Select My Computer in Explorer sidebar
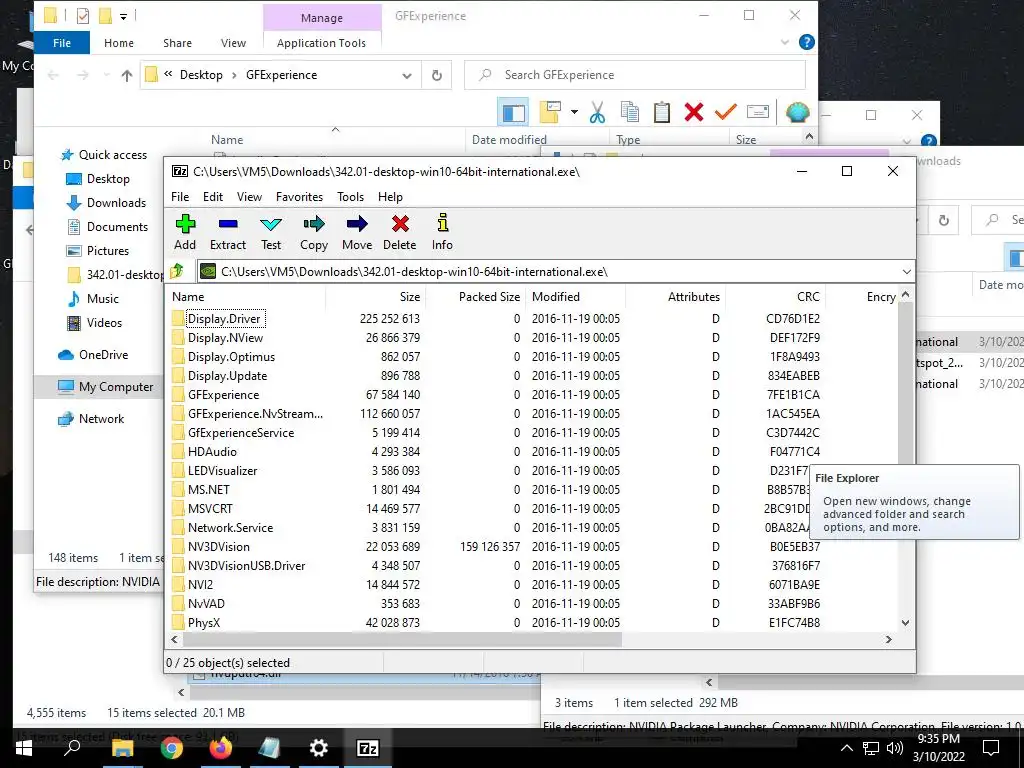 [x=116, y=387]
